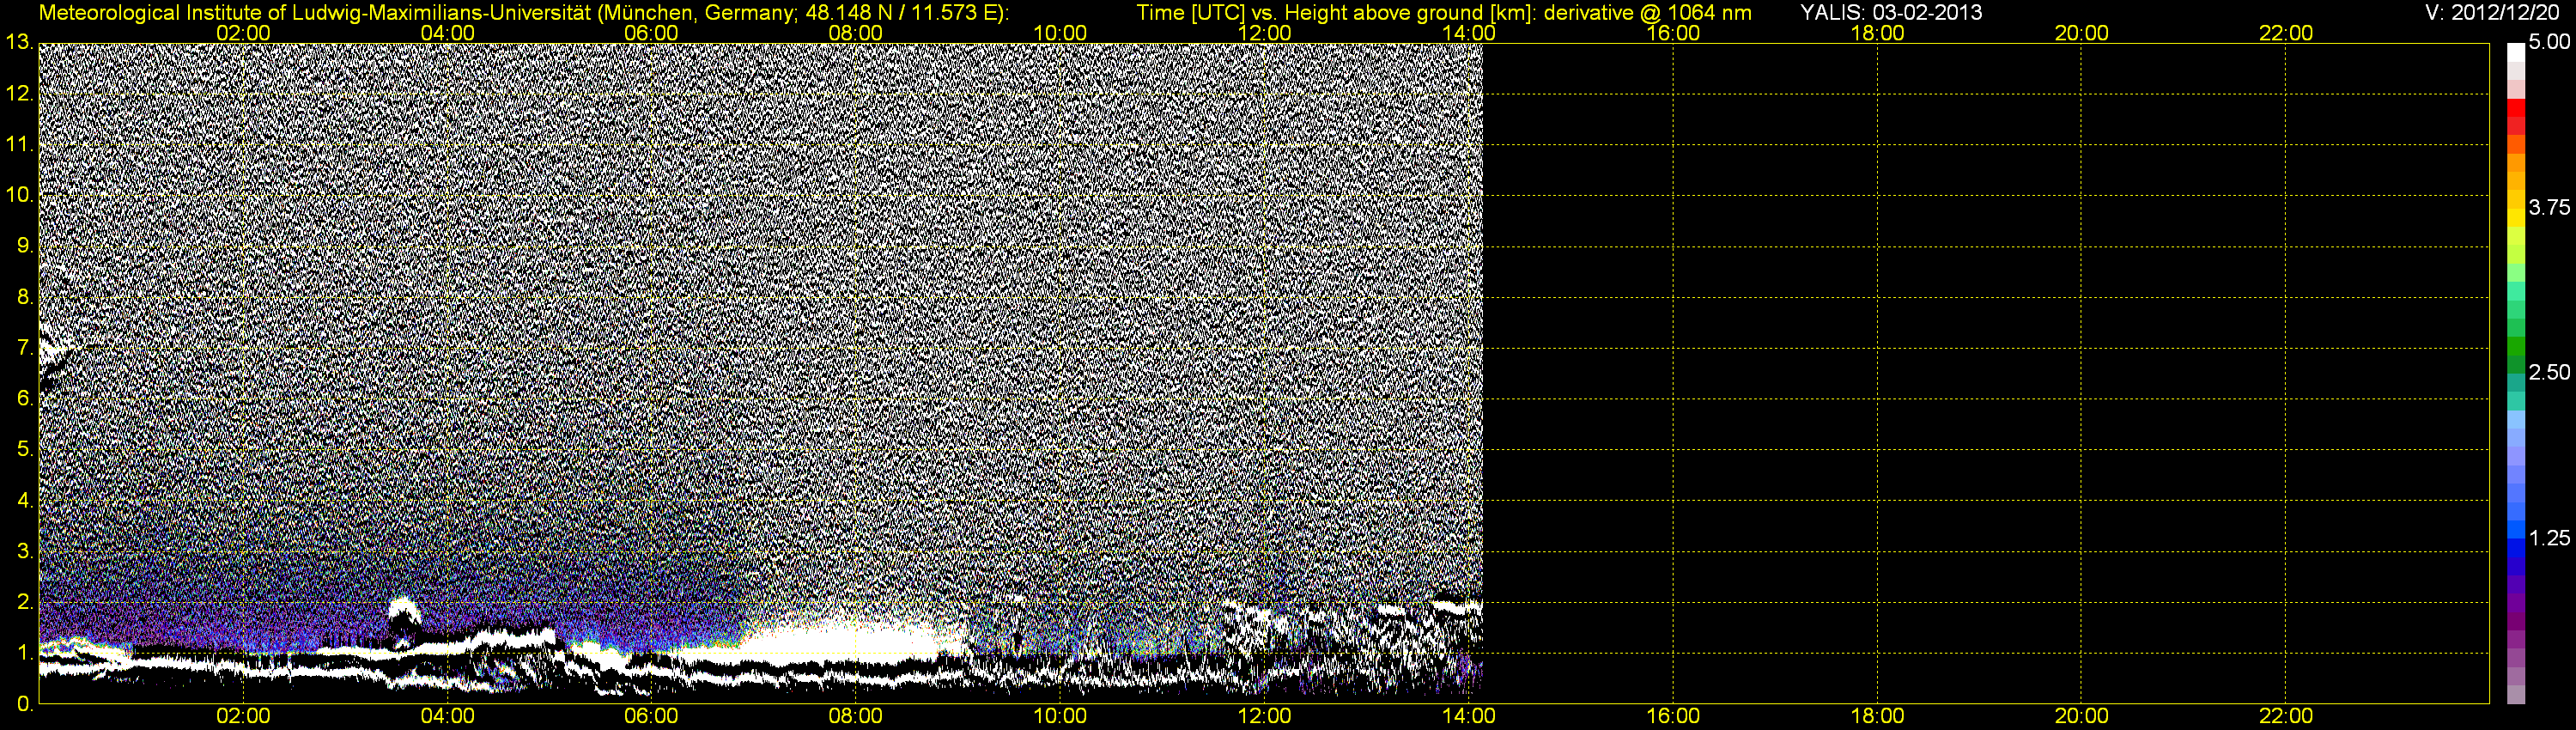
Task: Click the 10:00 label on the lower time axis
Action: point(1060,716)
